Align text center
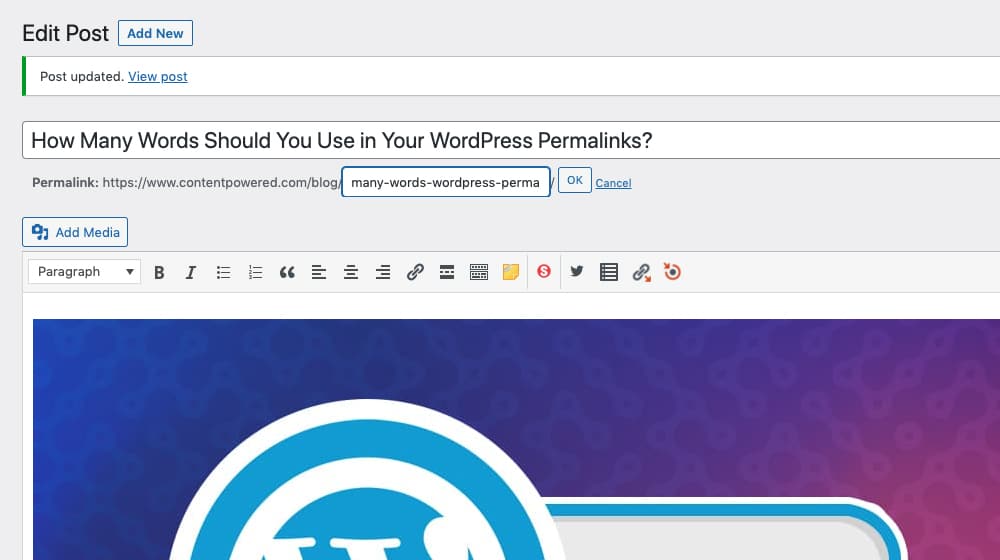1000x560 pixels. click(x=351, y=272)
